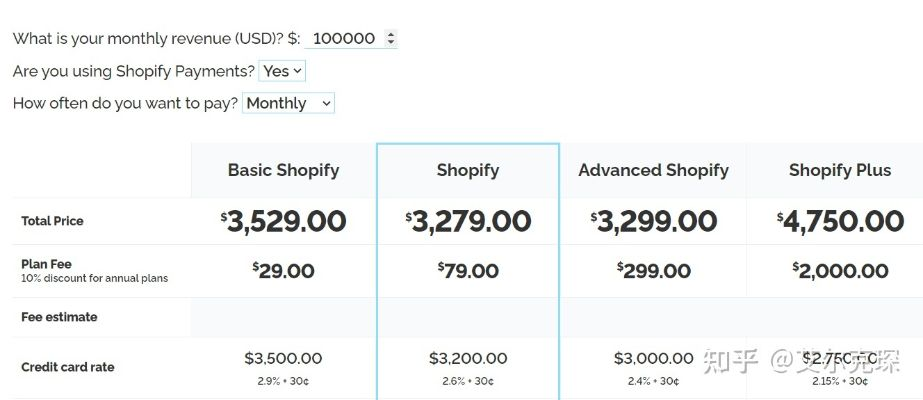Click the Basic Shopify total price $3,529.00
The height and width of the screenshot is (400, 923).
283,221
